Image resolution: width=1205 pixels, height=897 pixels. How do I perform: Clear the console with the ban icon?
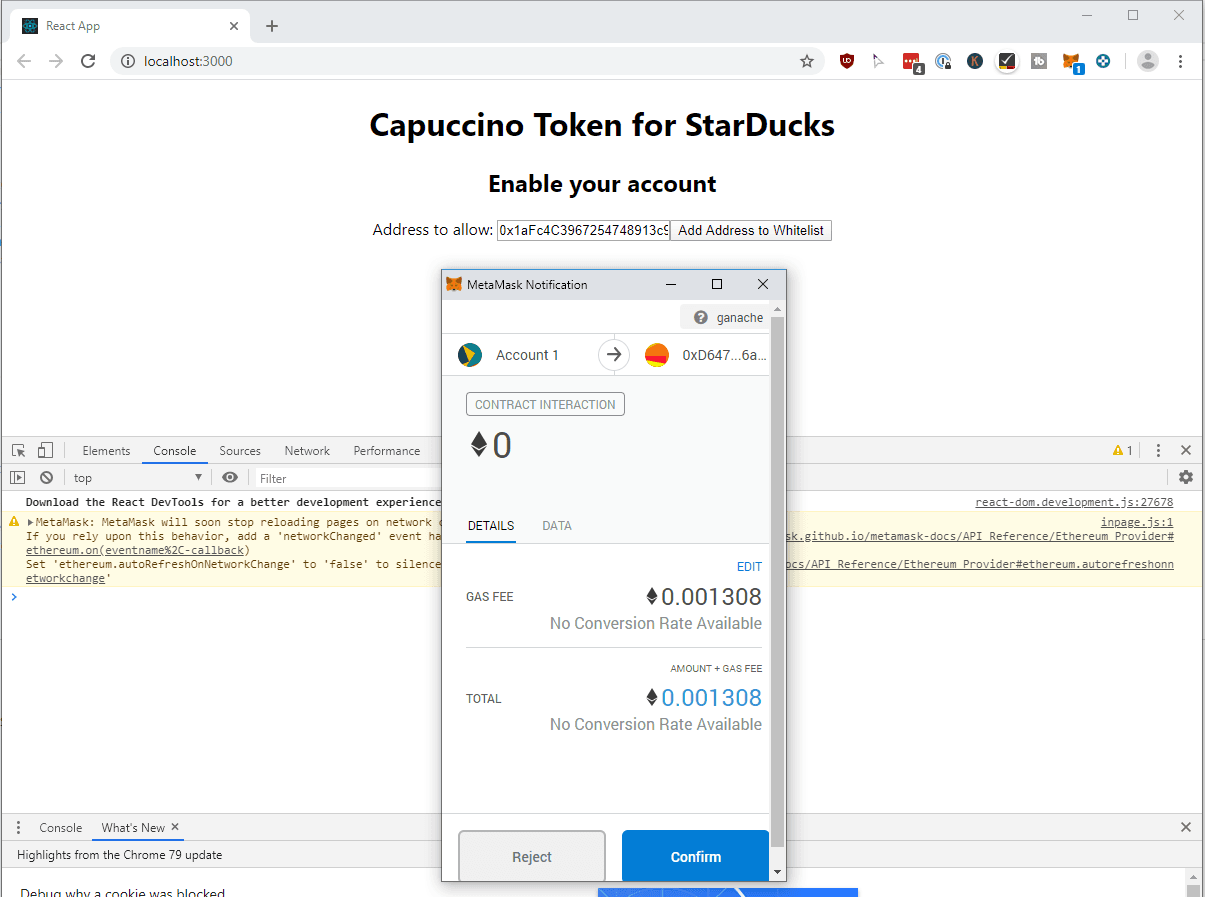tap(46, 478)
